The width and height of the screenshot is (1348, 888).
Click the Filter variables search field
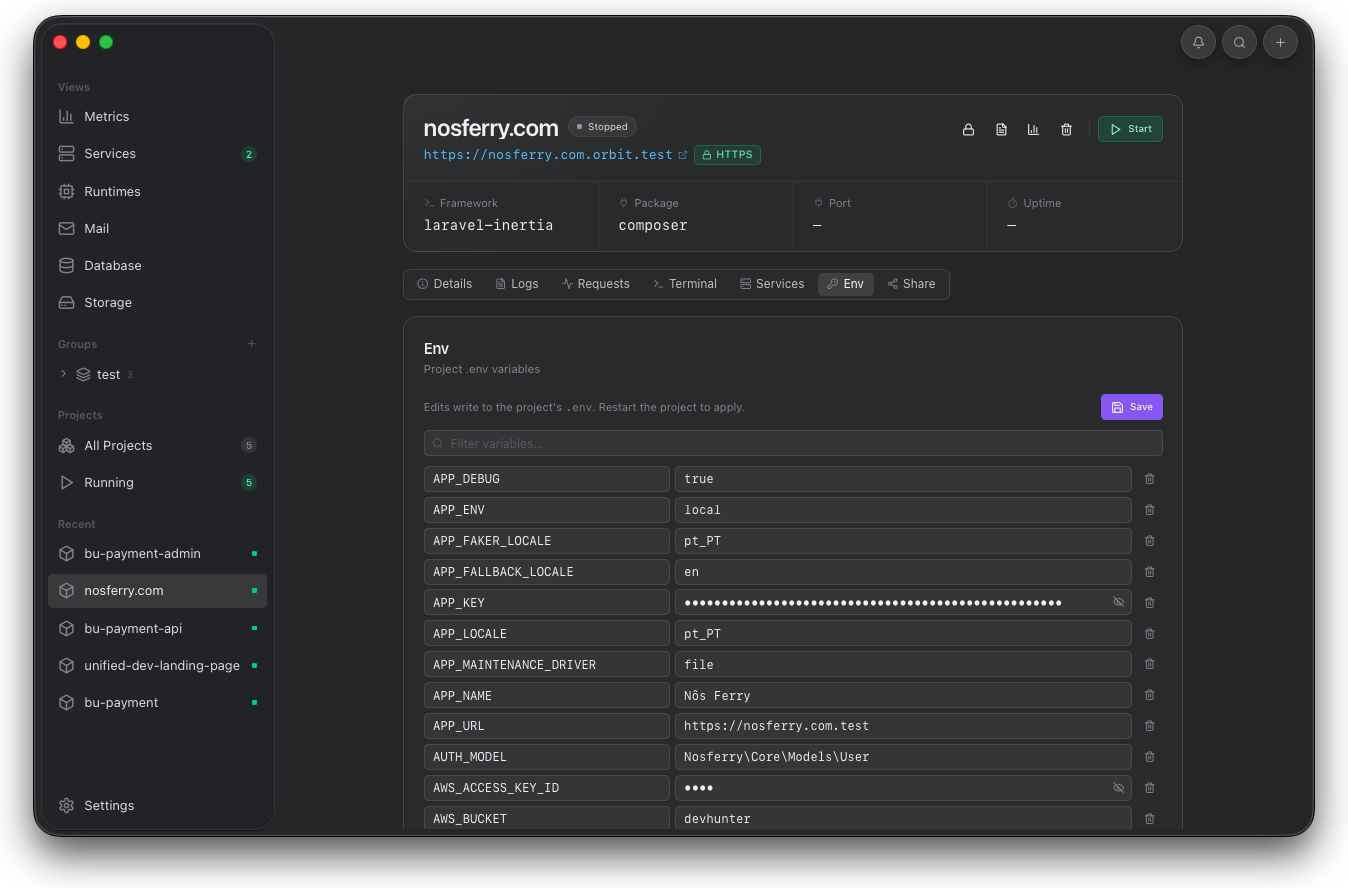[x=793, y=443]
